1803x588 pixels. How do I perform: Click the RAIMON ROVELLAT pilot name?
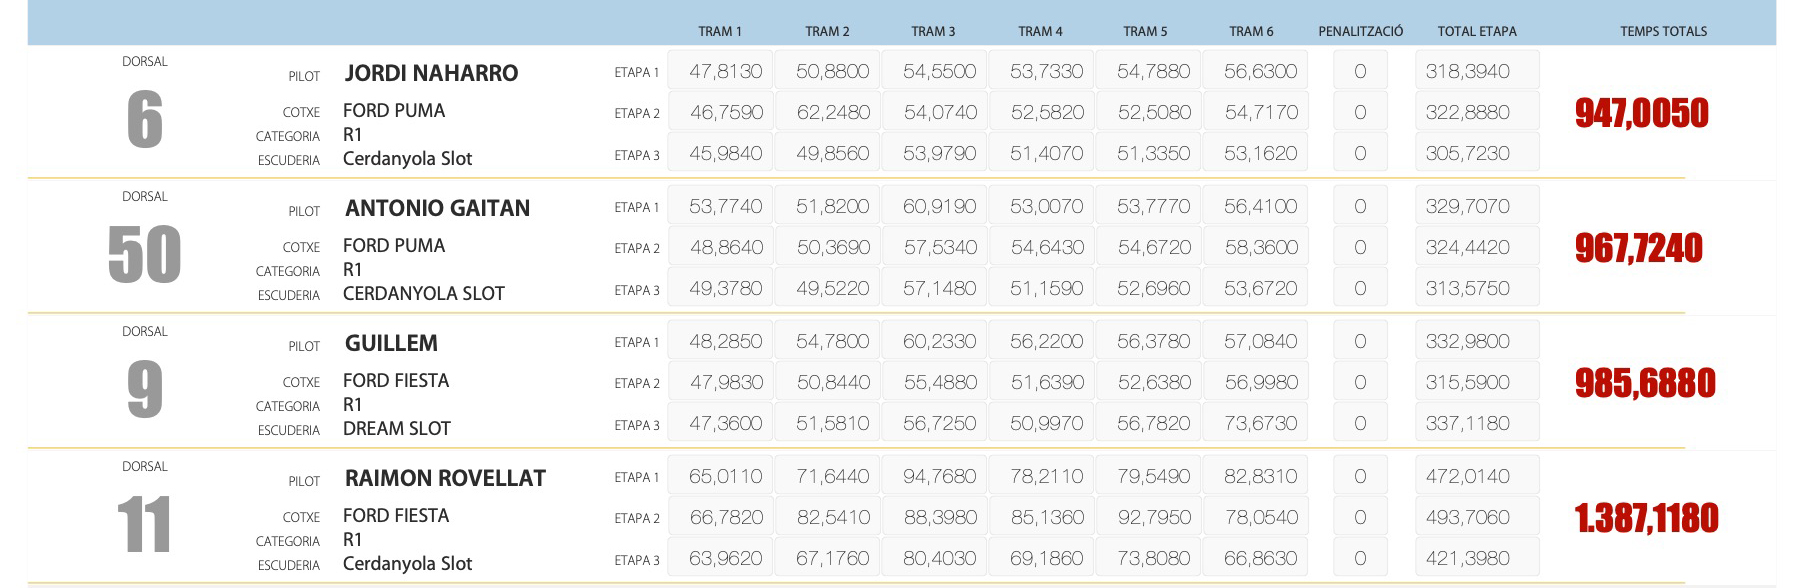pyautogui.click(x=445, y=478)
